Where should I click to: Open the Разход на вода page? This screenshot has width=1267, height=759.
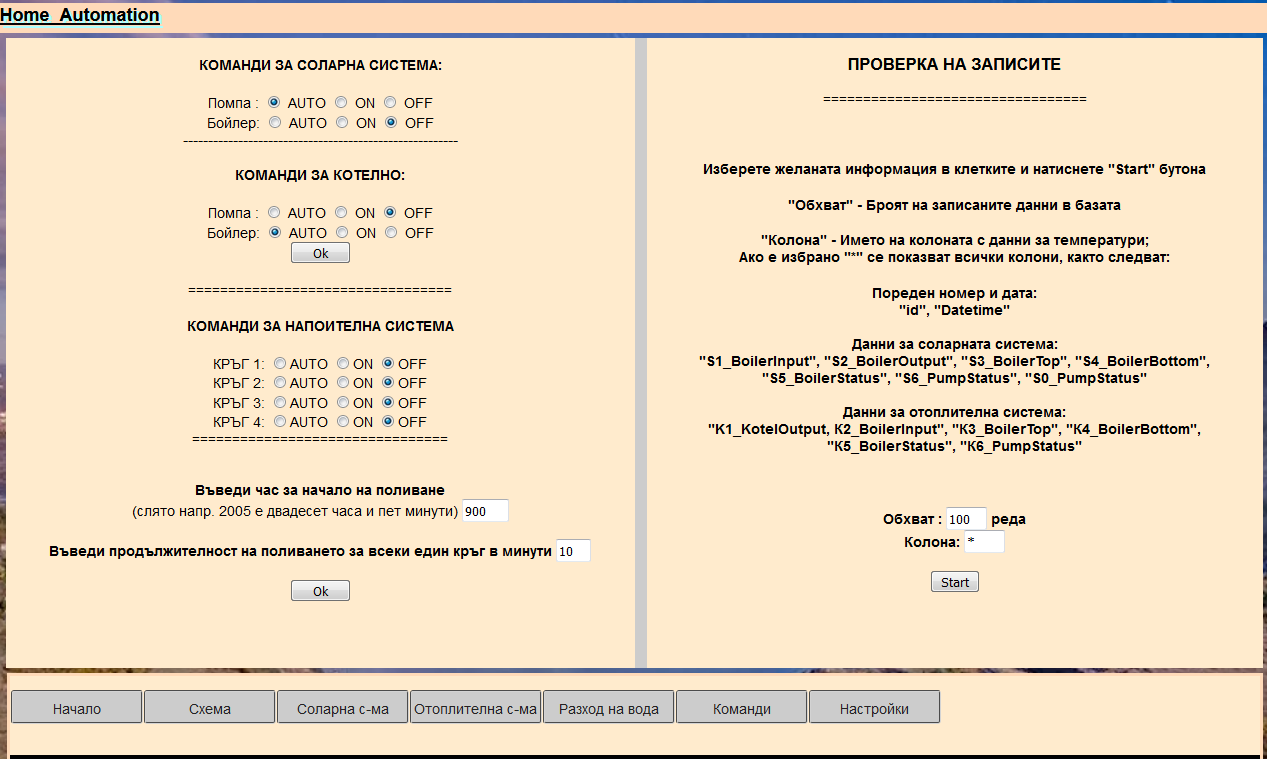pyautogui.click(x=609, y=707)
